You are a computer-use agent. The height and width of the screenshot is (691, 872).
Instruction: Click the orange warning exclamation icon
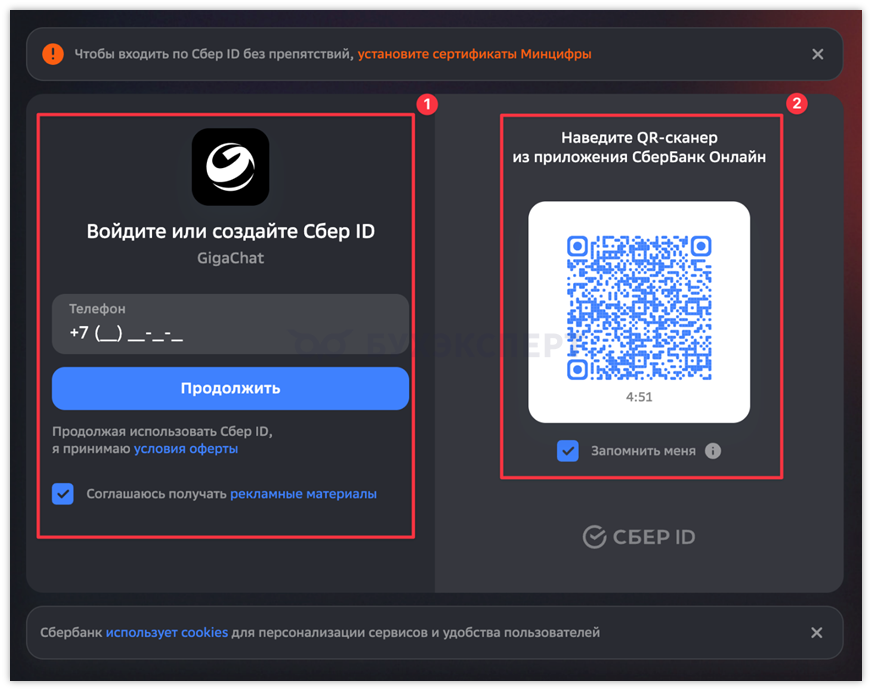(53, 54)
